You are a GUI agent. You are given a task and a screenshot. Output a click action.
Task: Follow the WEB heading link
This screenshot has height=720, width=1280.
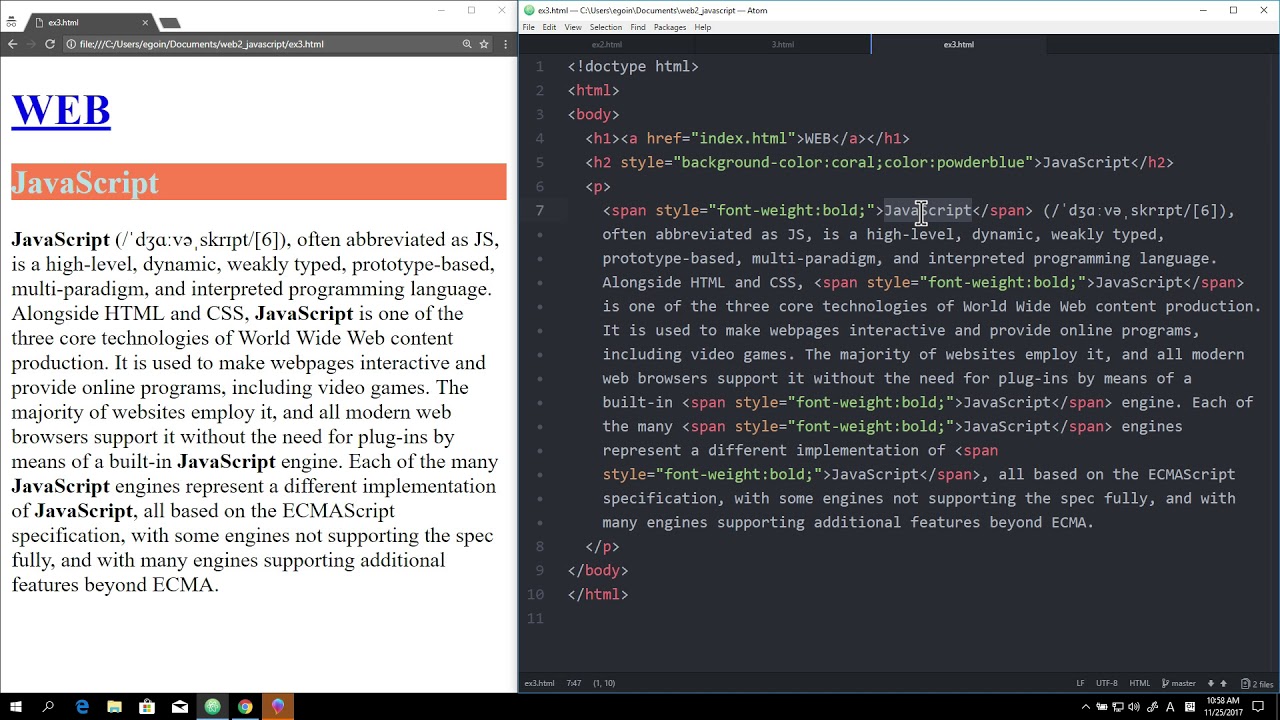coord(60,110)
